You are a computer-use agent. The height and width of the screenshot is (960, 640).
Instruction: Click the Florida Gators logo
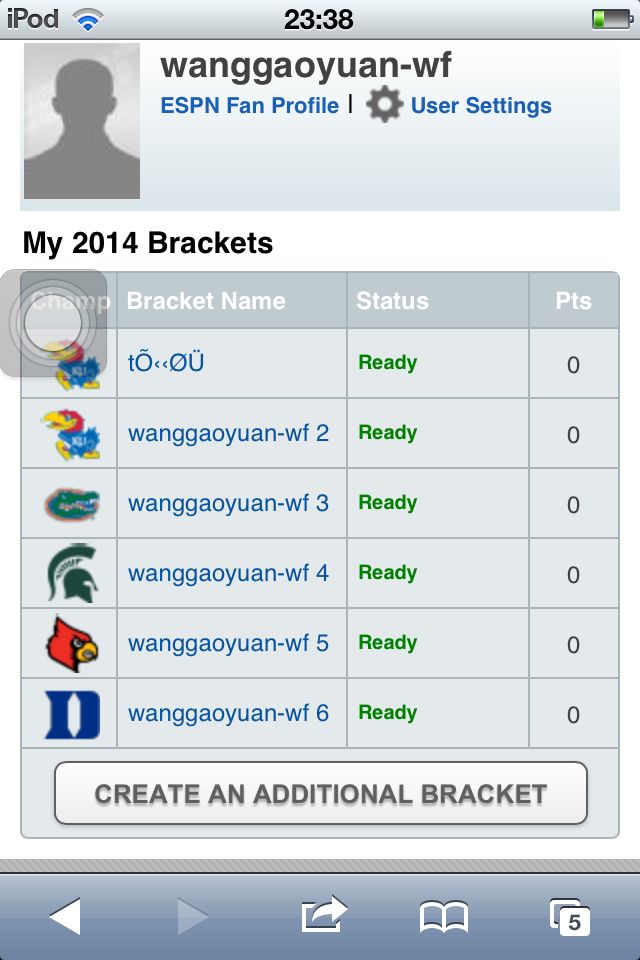click(71, 504)
